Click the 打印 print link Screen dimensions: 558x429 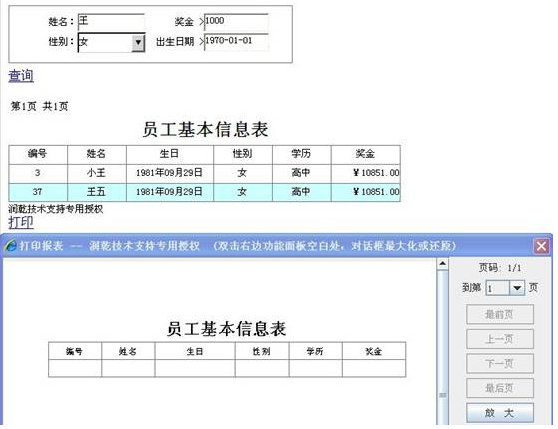(21, 222)
